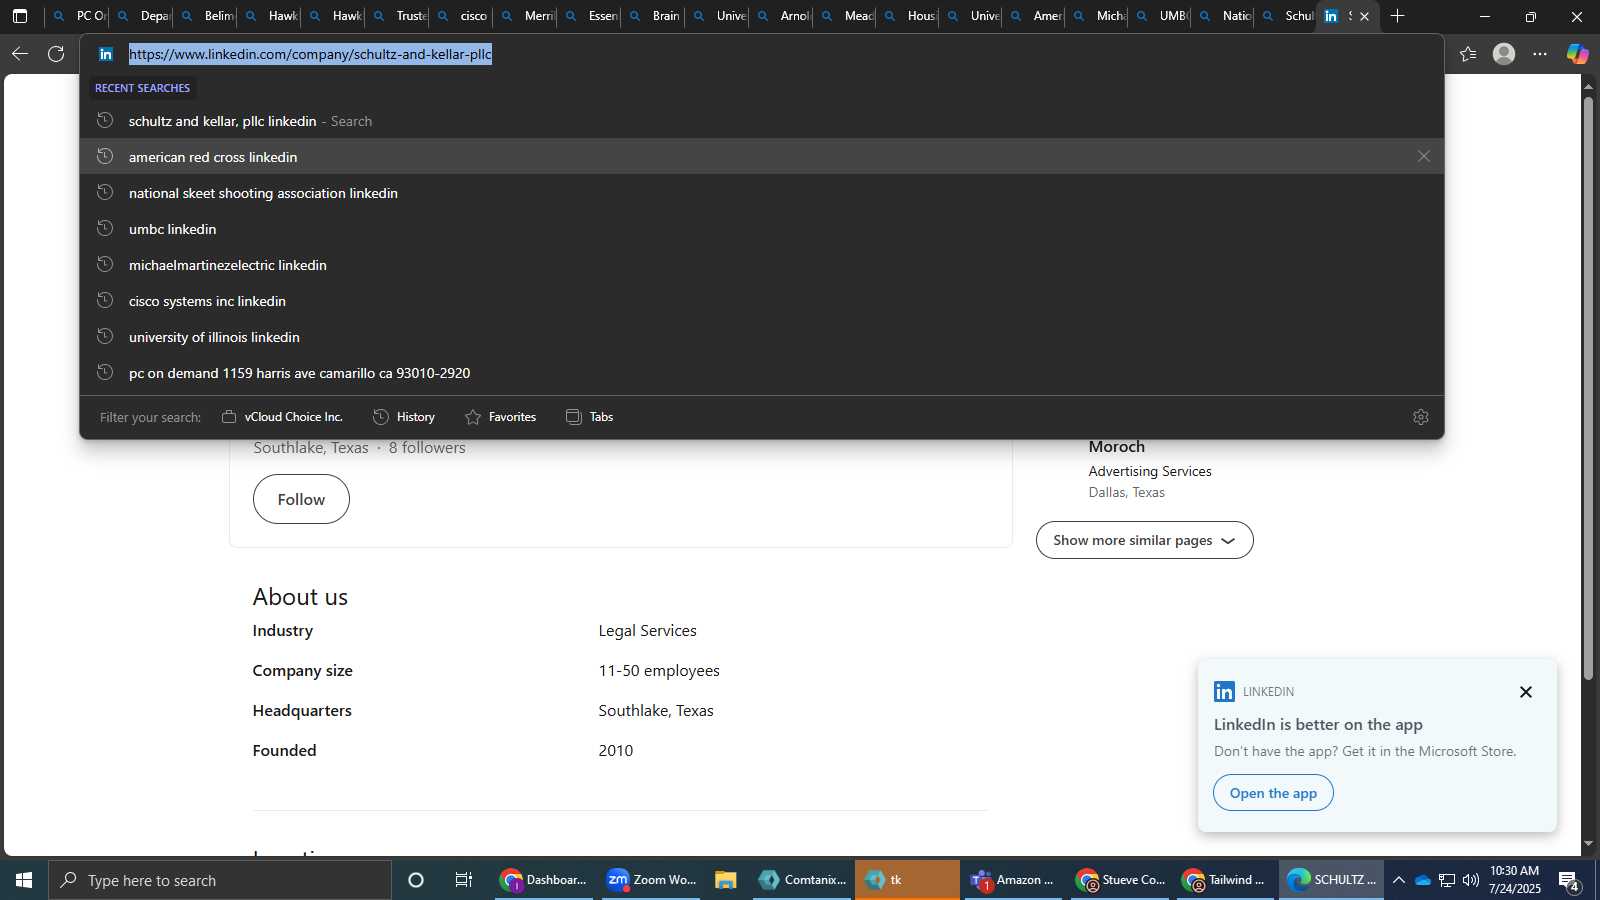Click the browser back arrow
Viewport: 1600px width, 900px height.
(x=20, y=54)
